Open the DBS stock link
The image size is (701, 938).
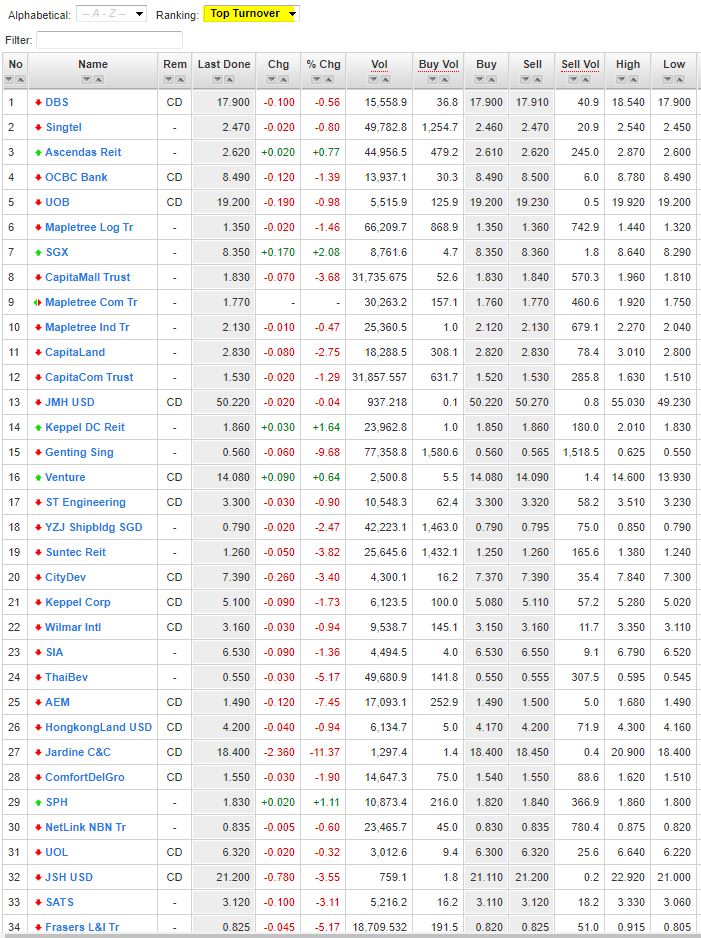[57, 102]
